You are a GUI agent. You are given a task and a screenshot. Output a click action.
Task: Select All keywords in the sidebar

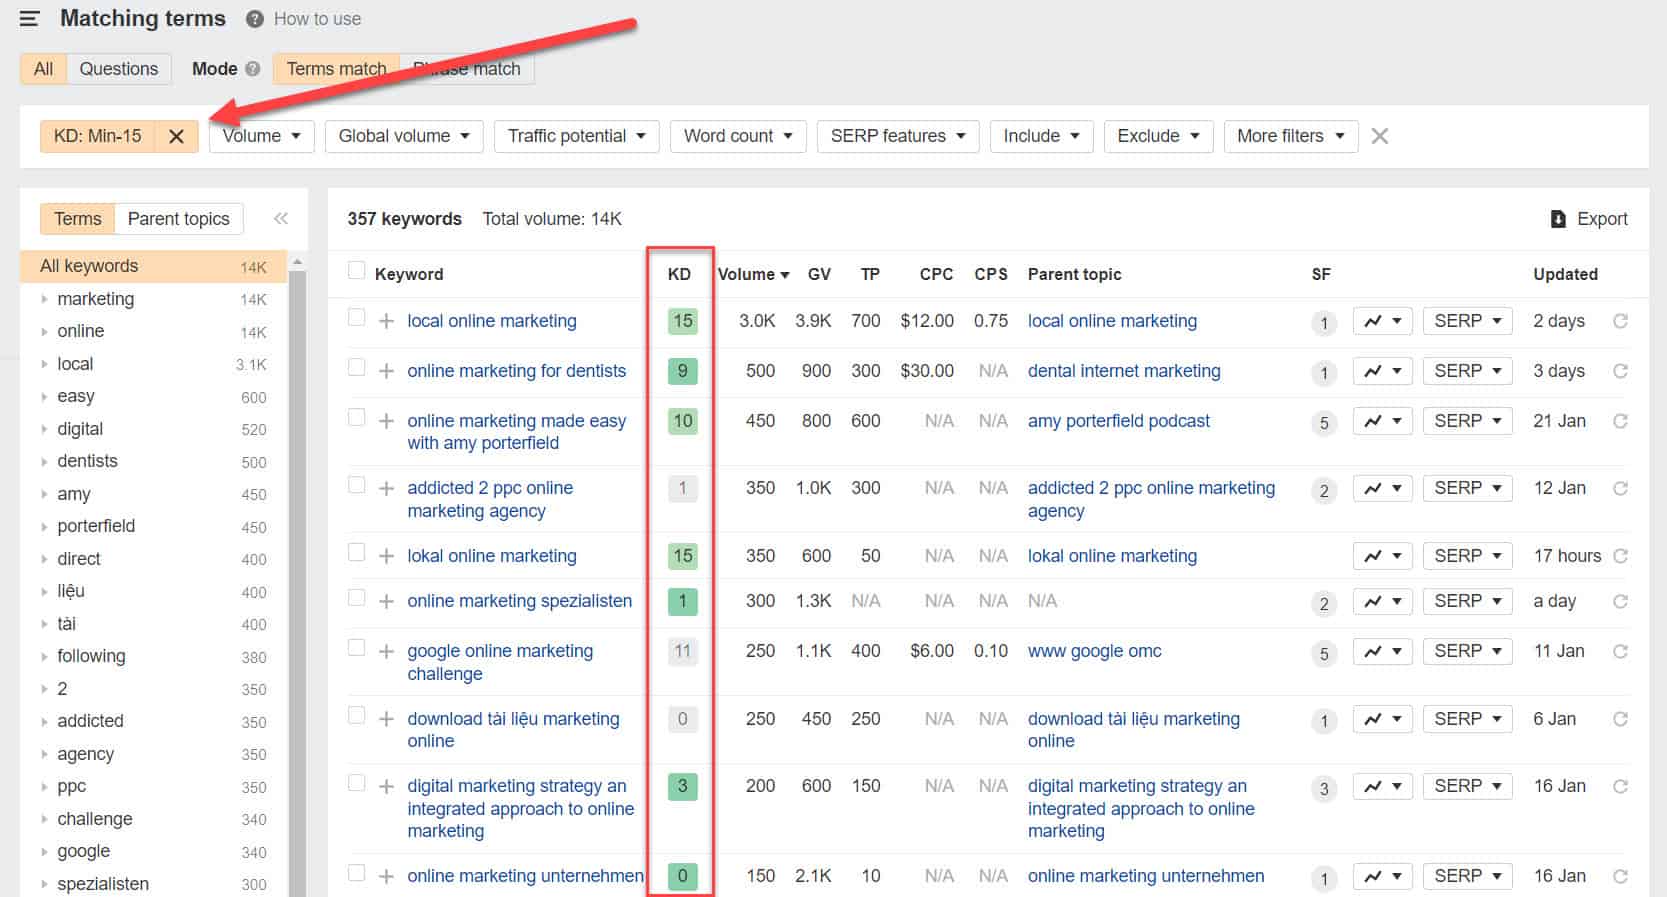154,266
